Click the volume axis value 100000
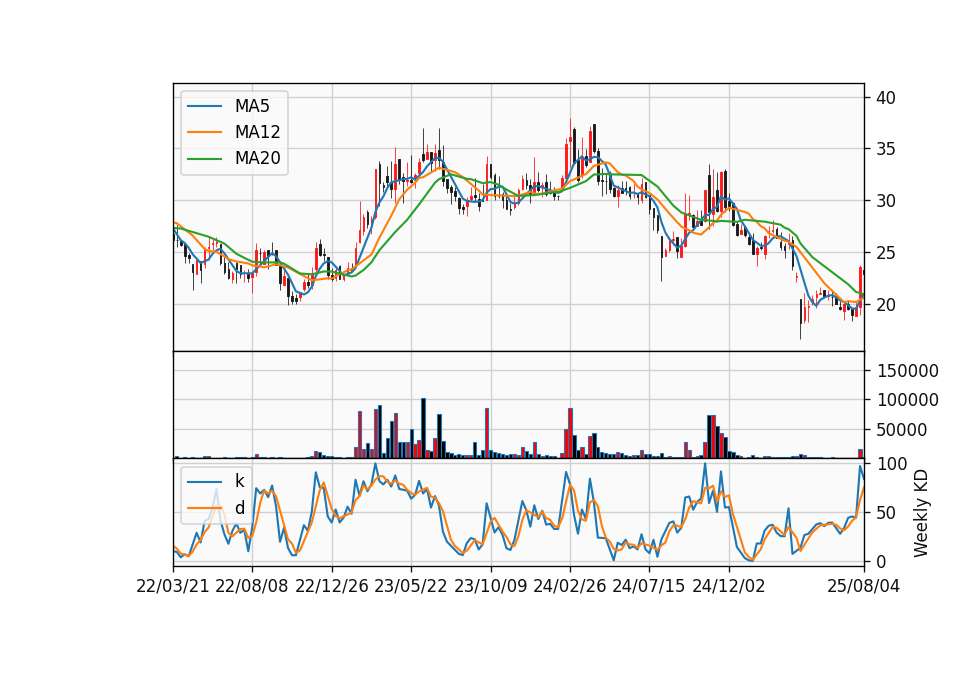 coord(907,400)
